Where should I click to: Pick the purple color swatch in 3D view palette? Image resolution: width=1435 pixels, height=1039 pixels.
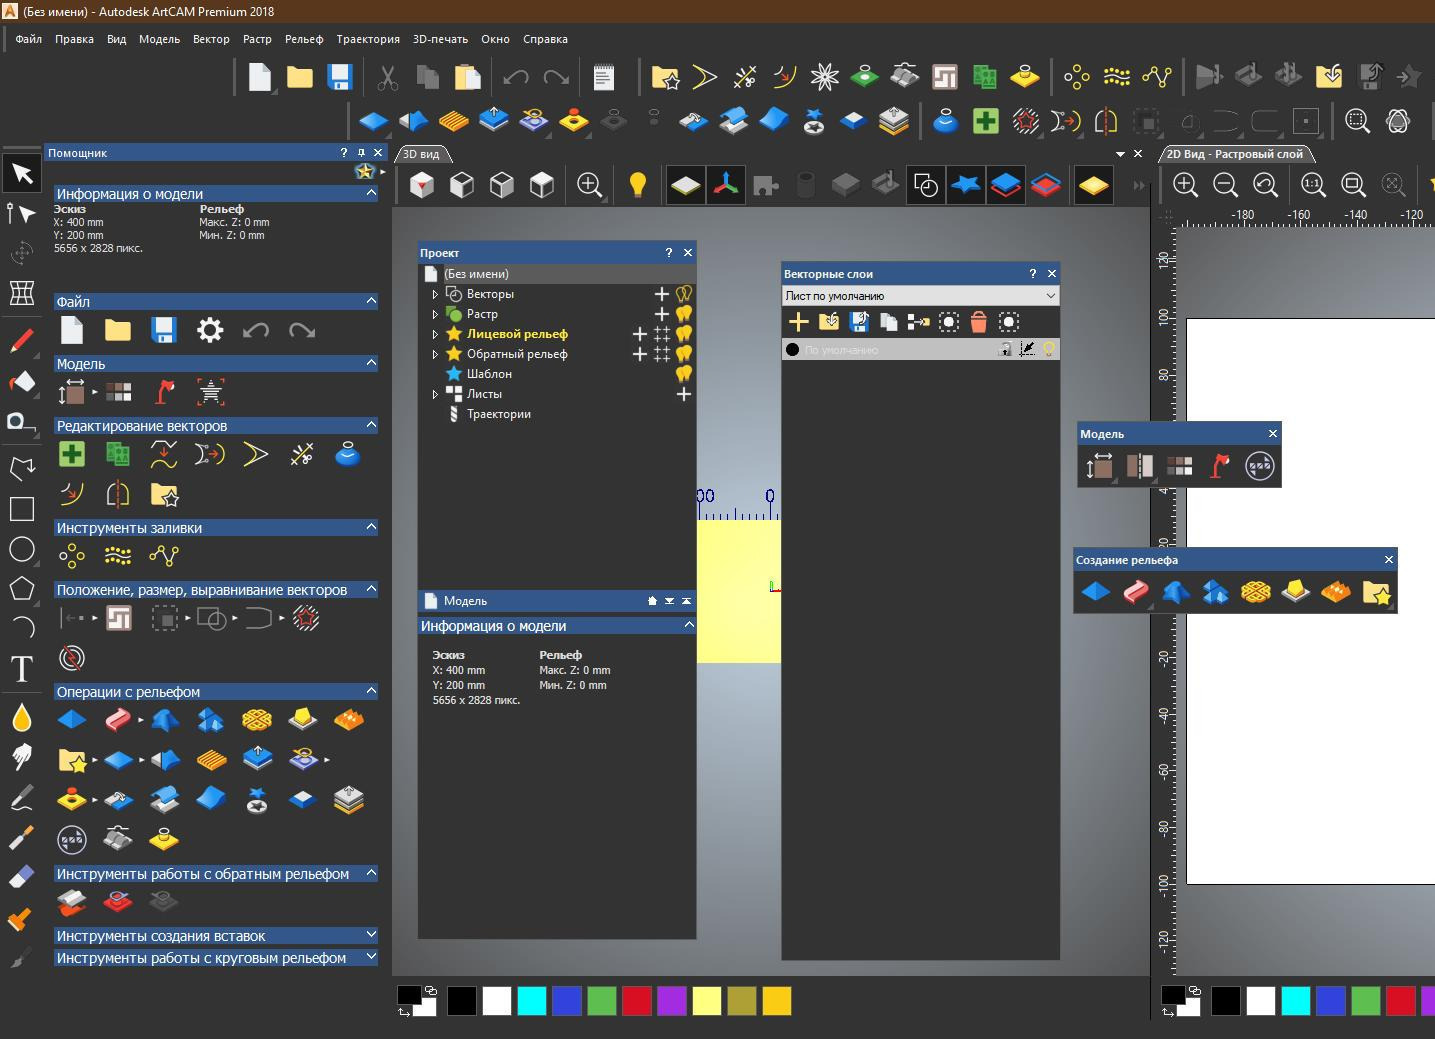coord(671,1000)
